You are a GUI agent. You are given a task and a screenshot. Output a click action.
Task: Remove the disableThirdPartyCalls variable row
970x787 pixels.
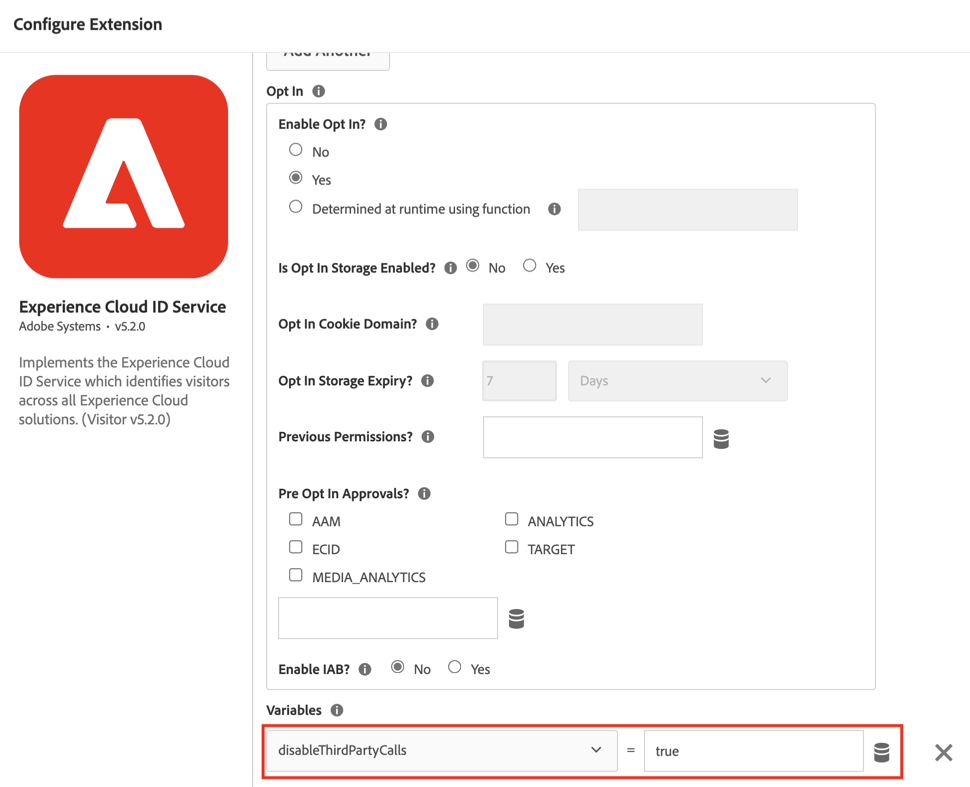(x=943, y=752)
